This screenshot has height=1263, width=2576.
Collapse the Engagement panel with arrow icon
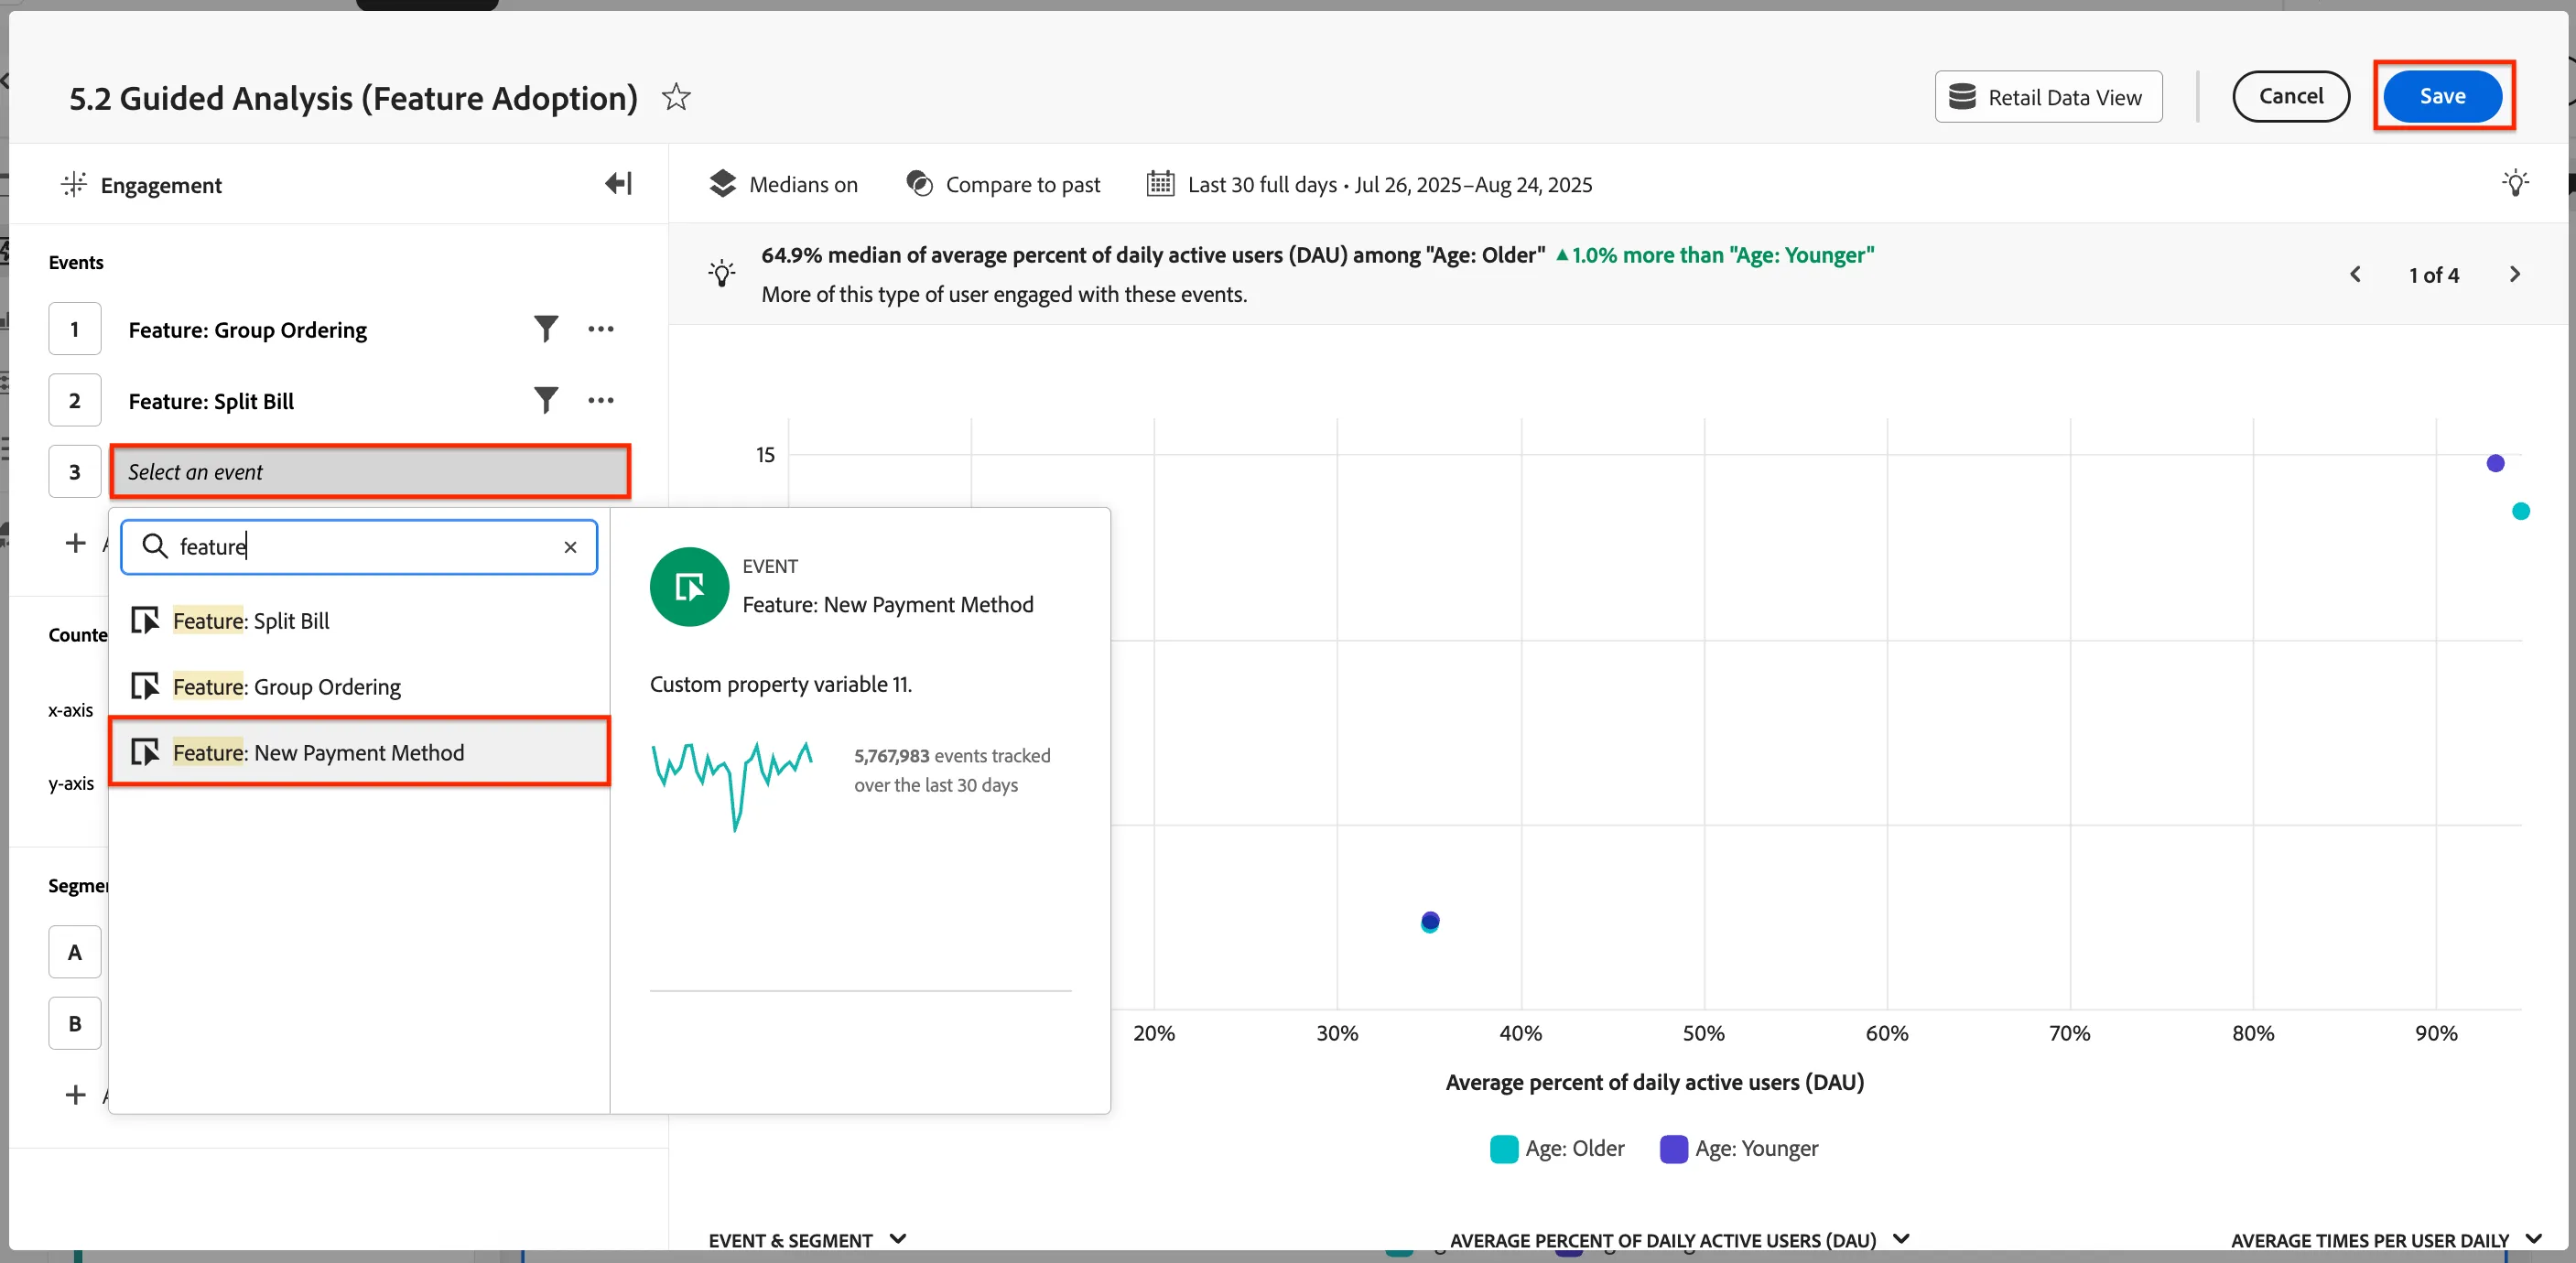[618, 183]
